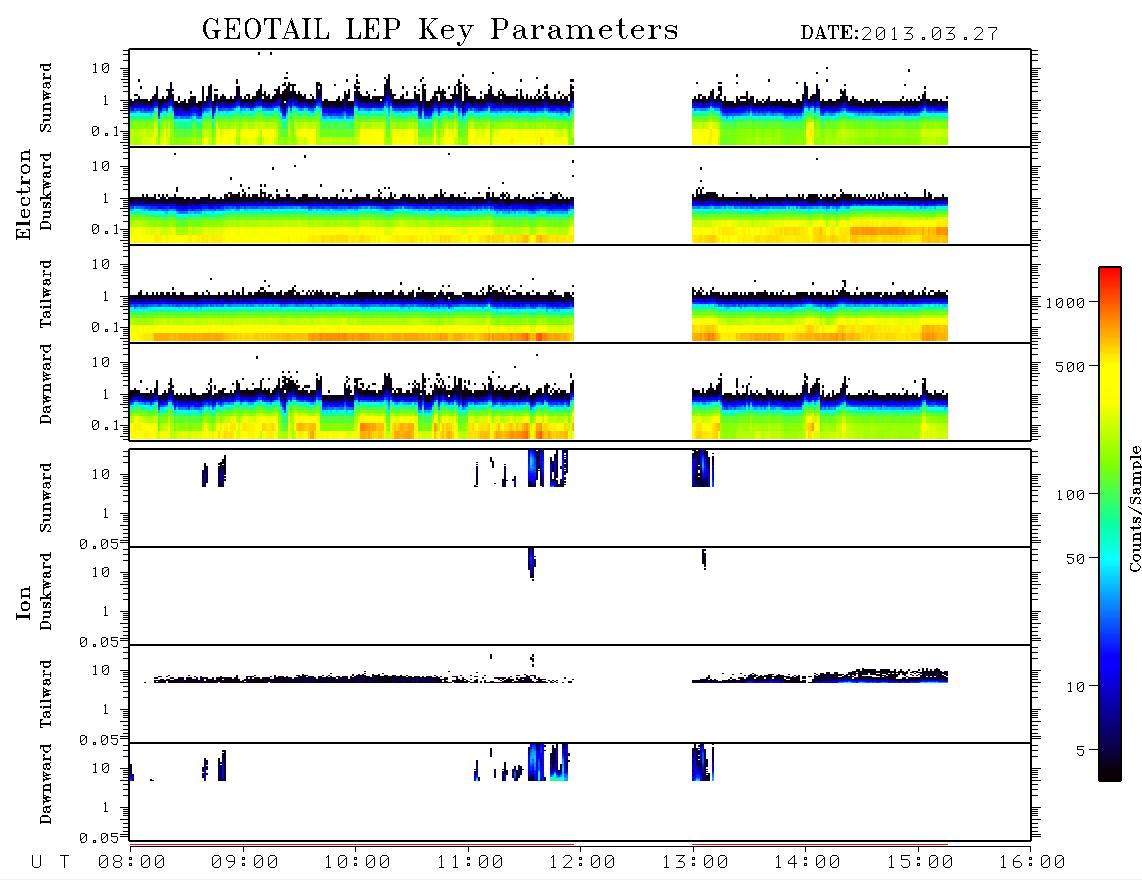The width and height of the screenshot is (1142, 880).
Task: Click the "08:00" time tick label
Action: [131, 863]
